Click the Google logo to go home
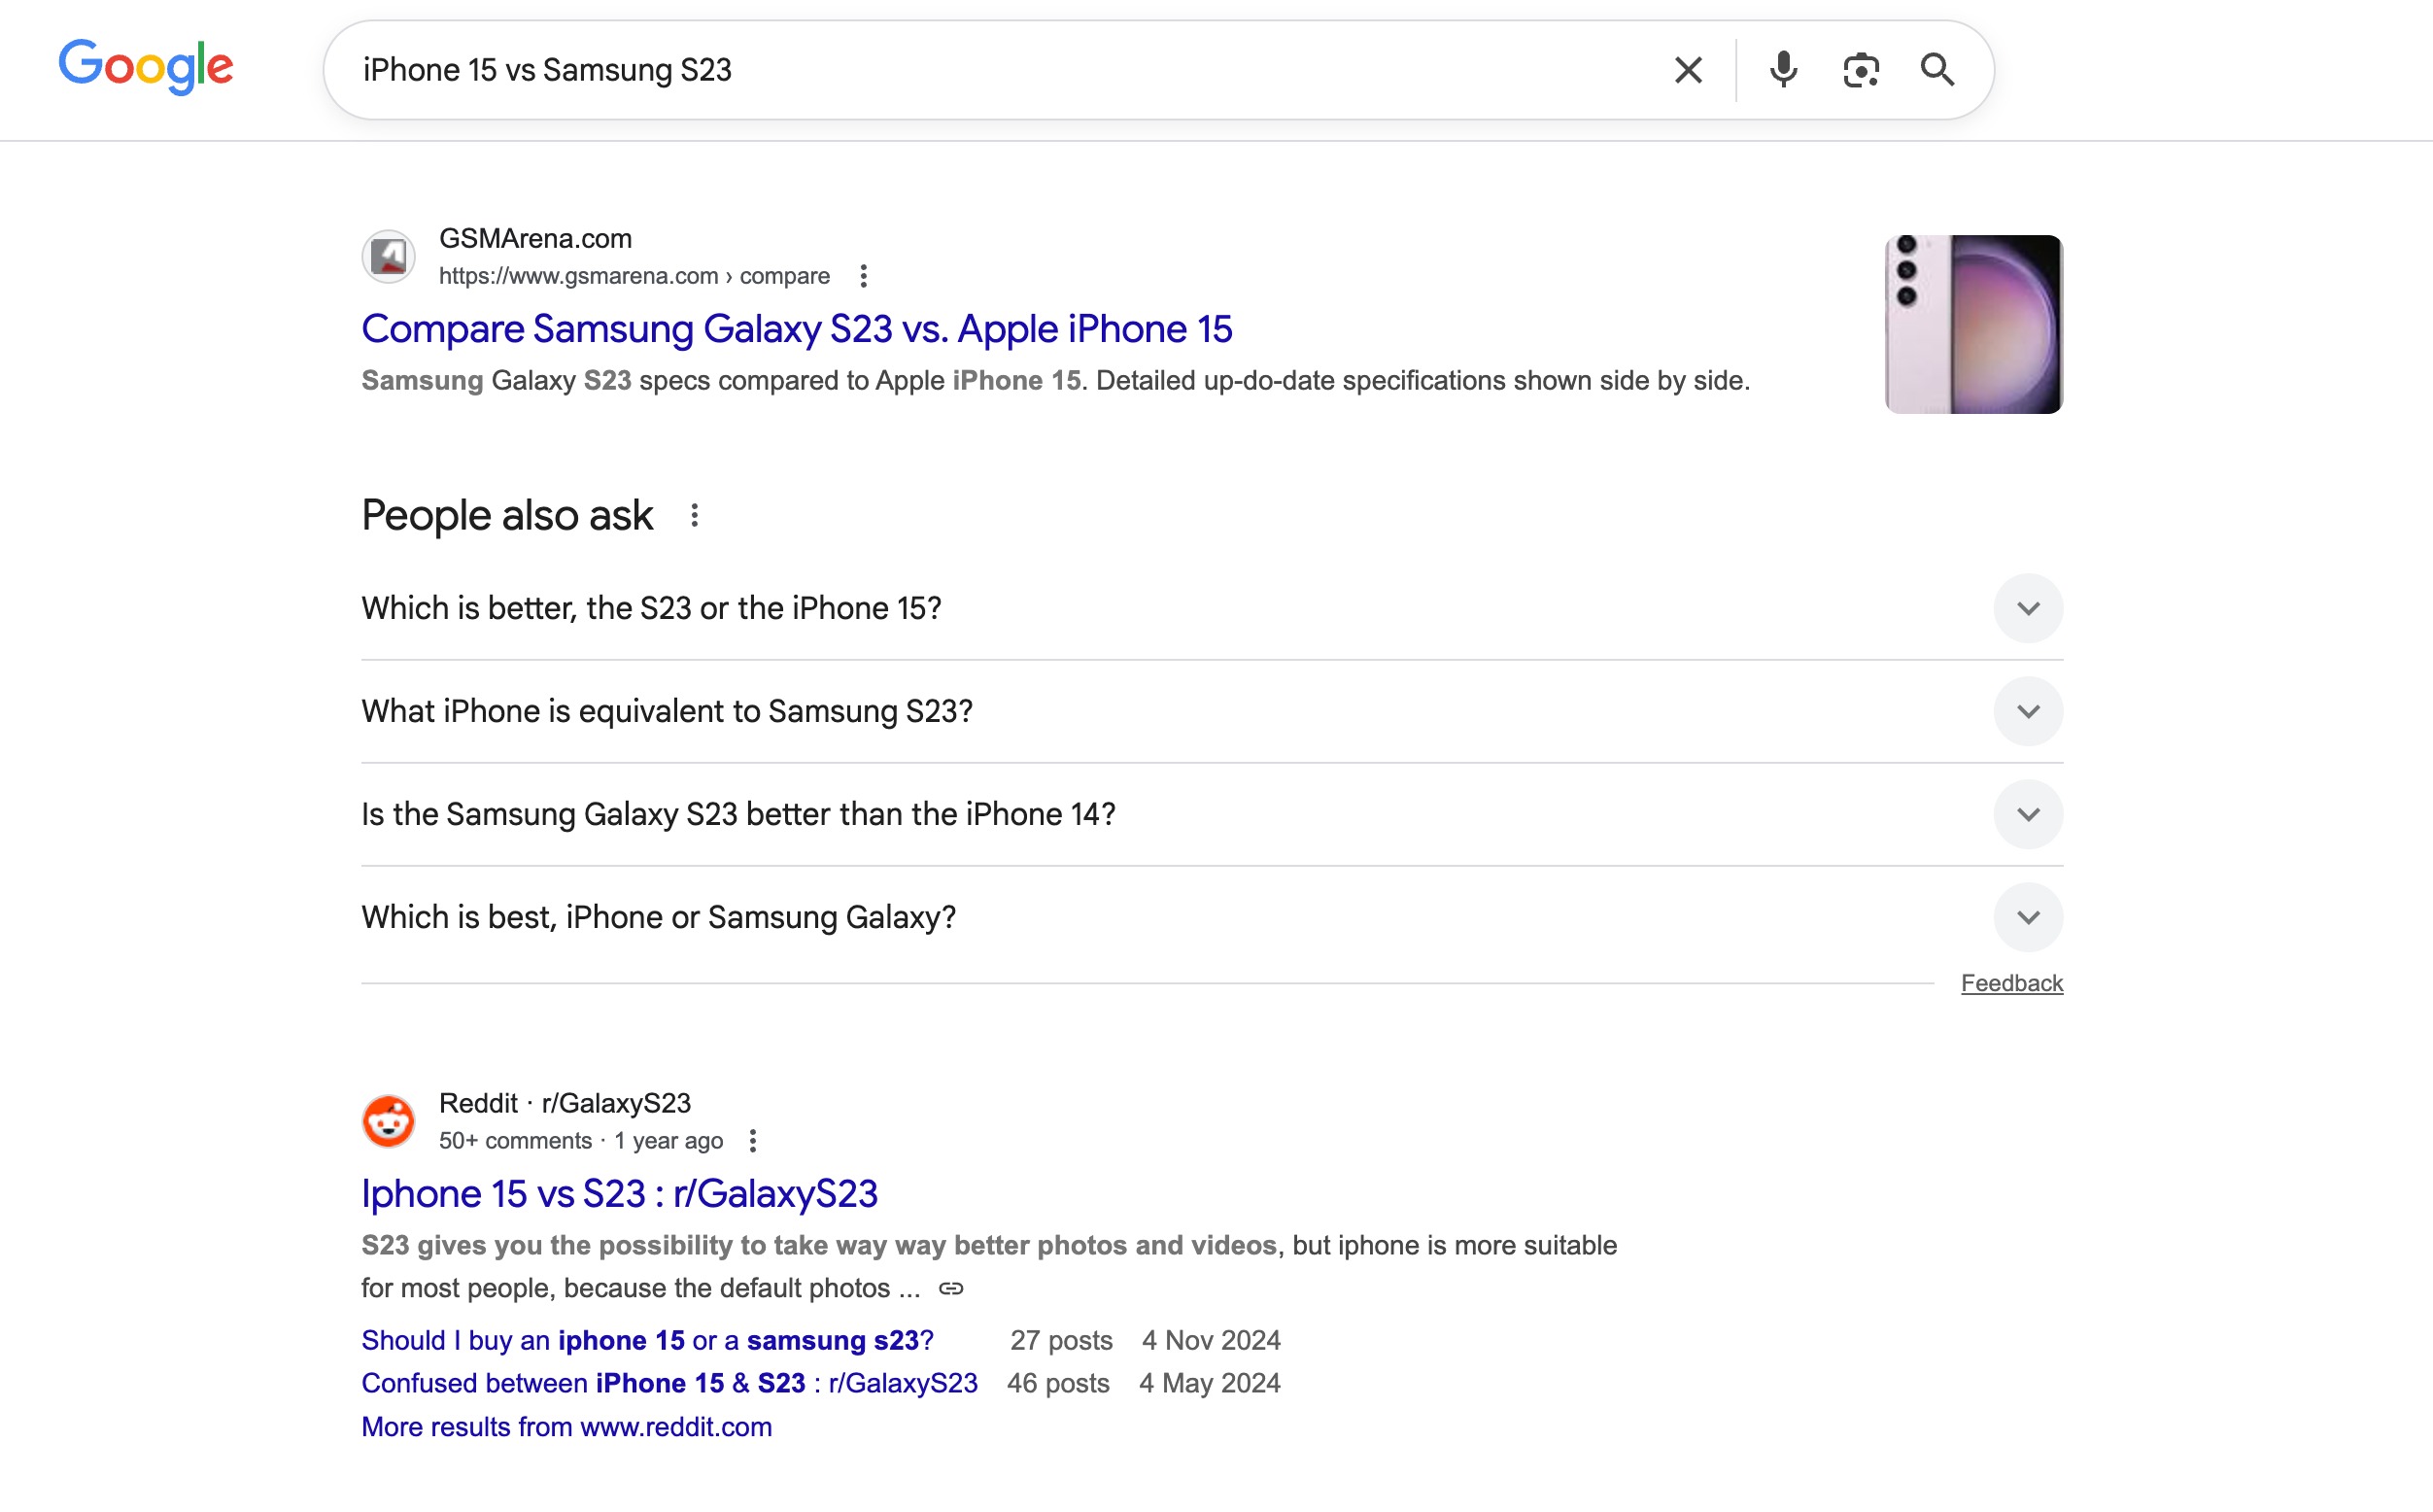Viewport: 2433px width, 1512px height. click(146, 66)
